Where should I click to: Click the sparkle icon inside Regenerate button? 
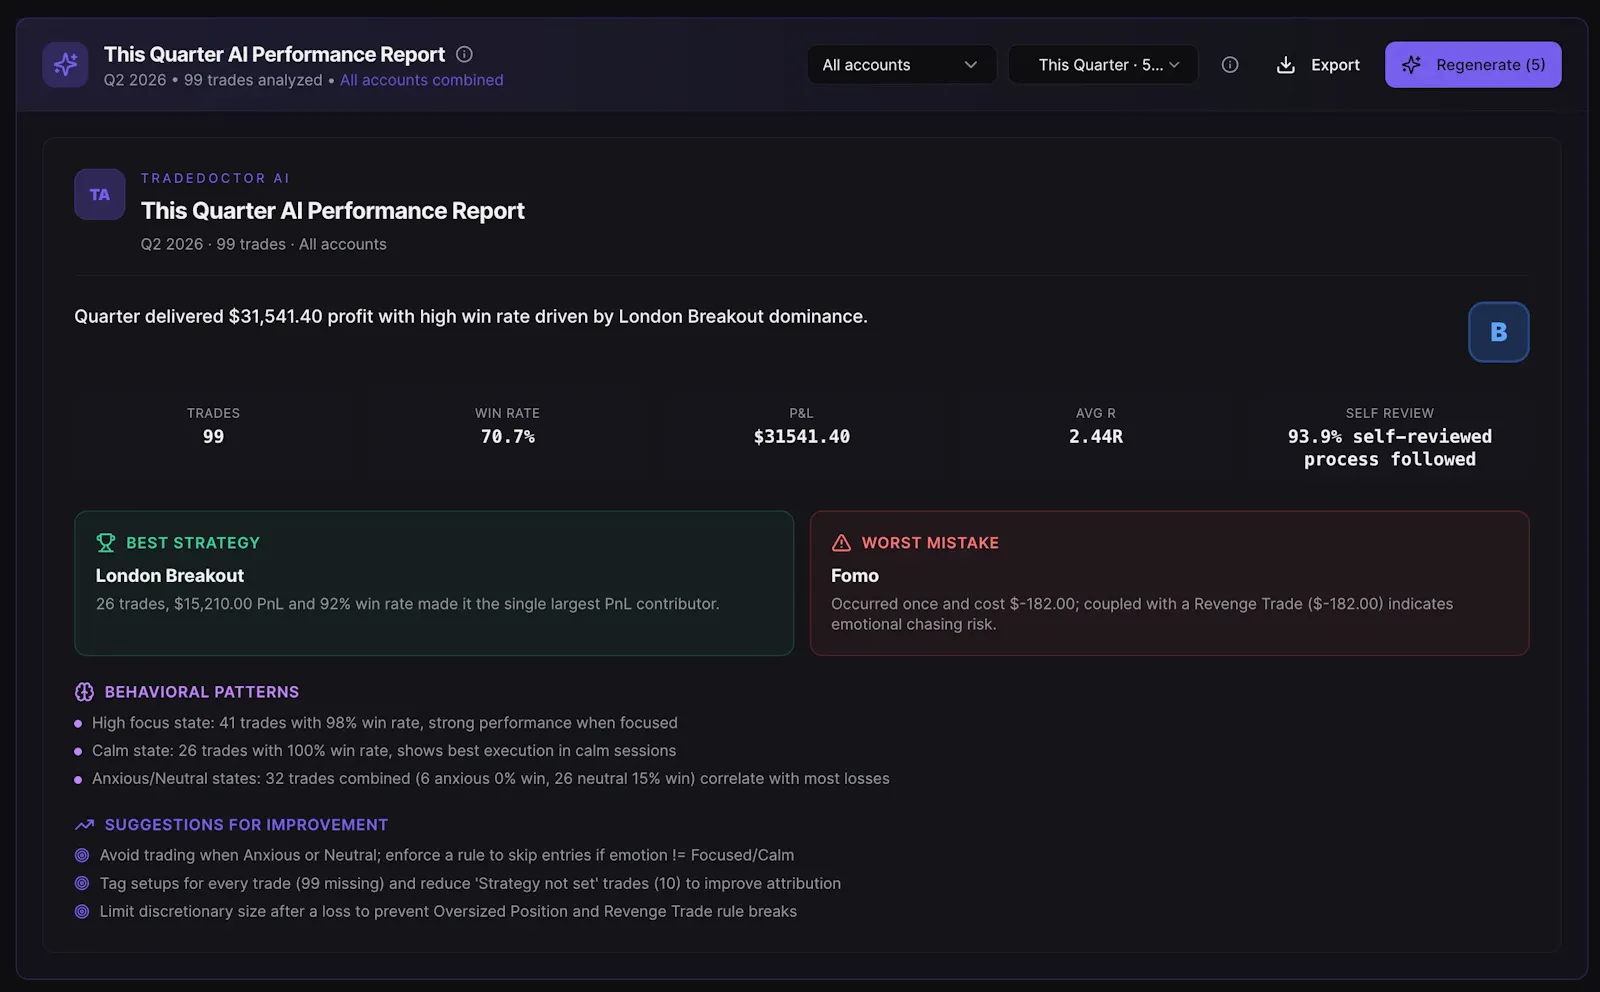[x=1411, y=65]
